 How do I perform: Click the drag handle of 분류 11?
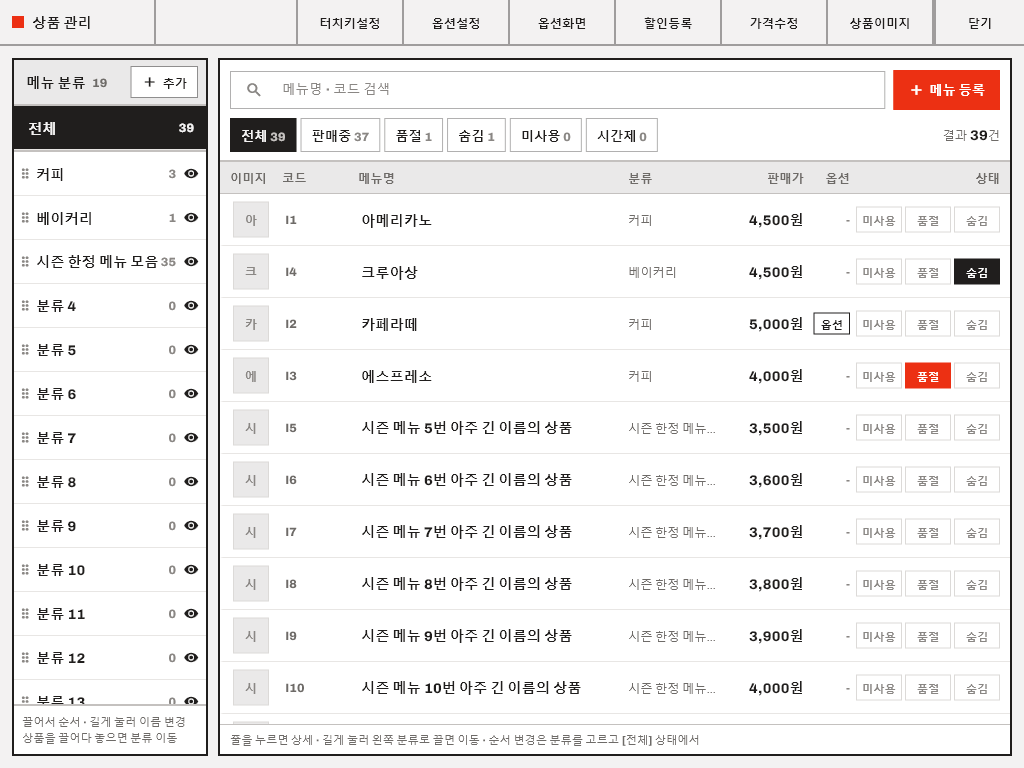pyautogui.click(x=25, y=614)
